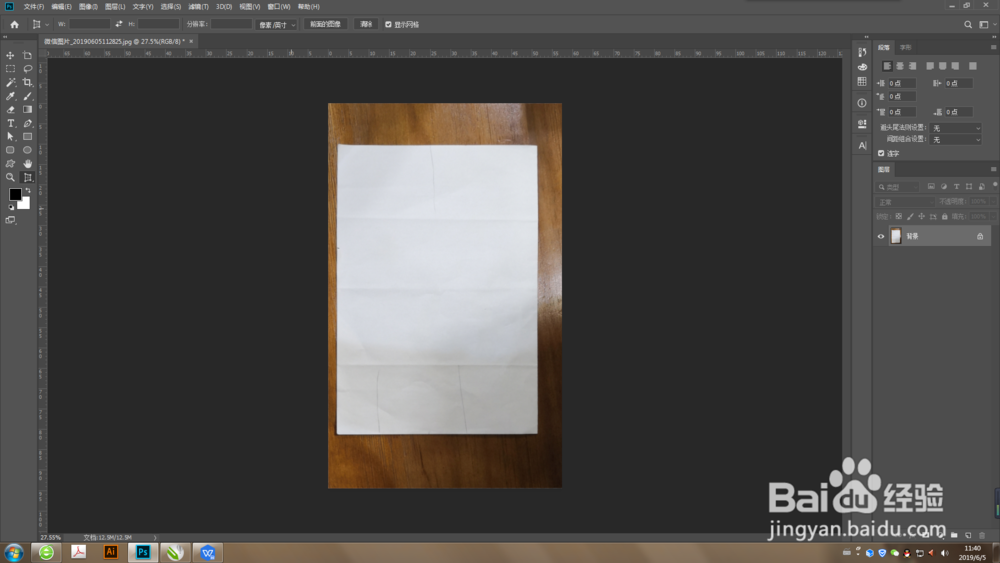1000x563 pixels.
Task: Select the Hand tool
Action: click(27, 164)
